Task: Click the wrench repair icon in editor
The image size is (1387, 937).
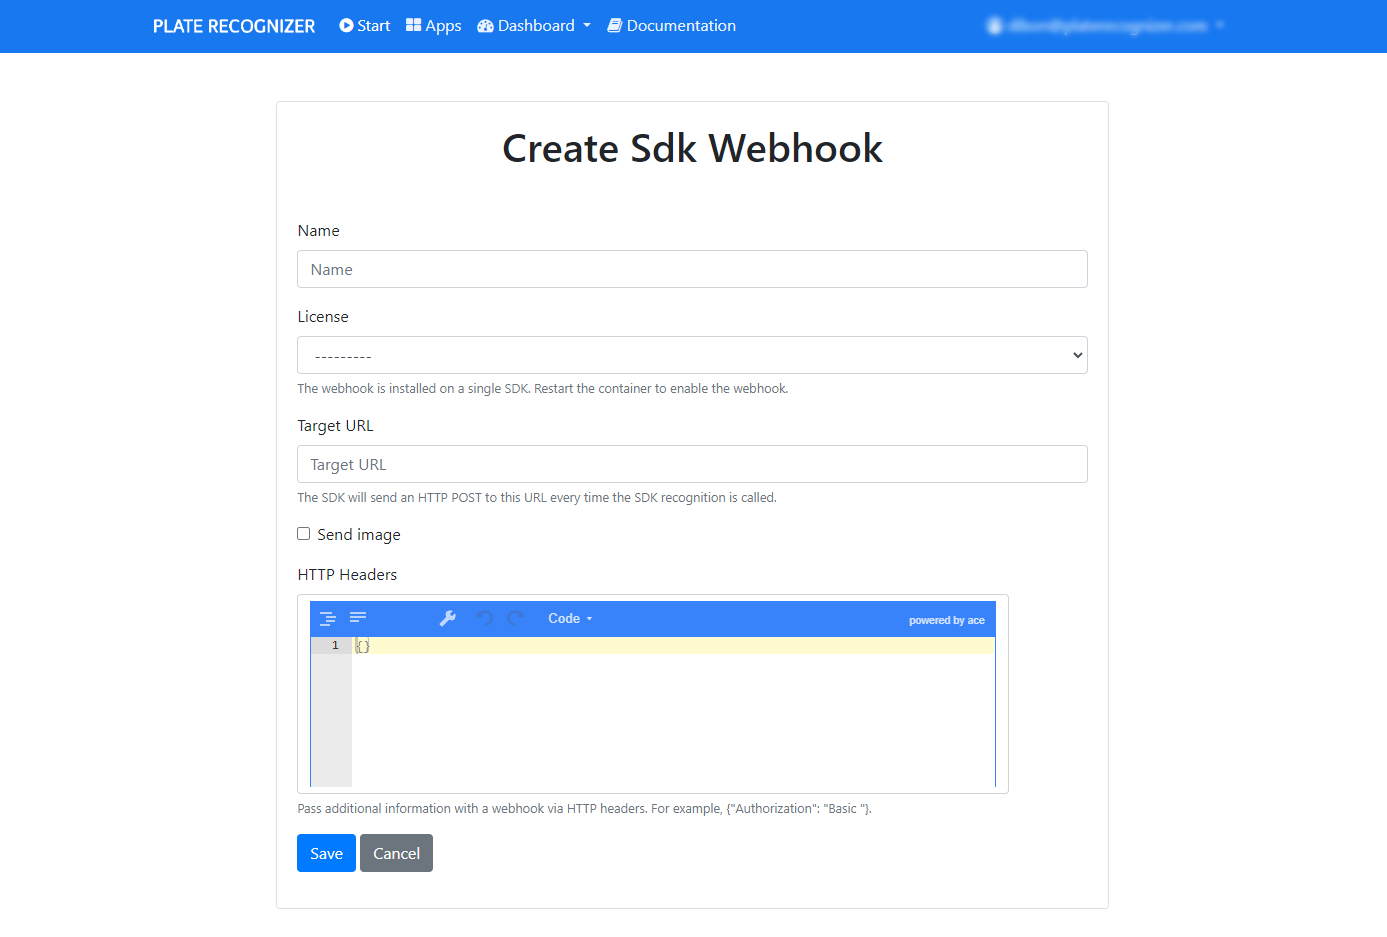Action: [x=448, y=619]
